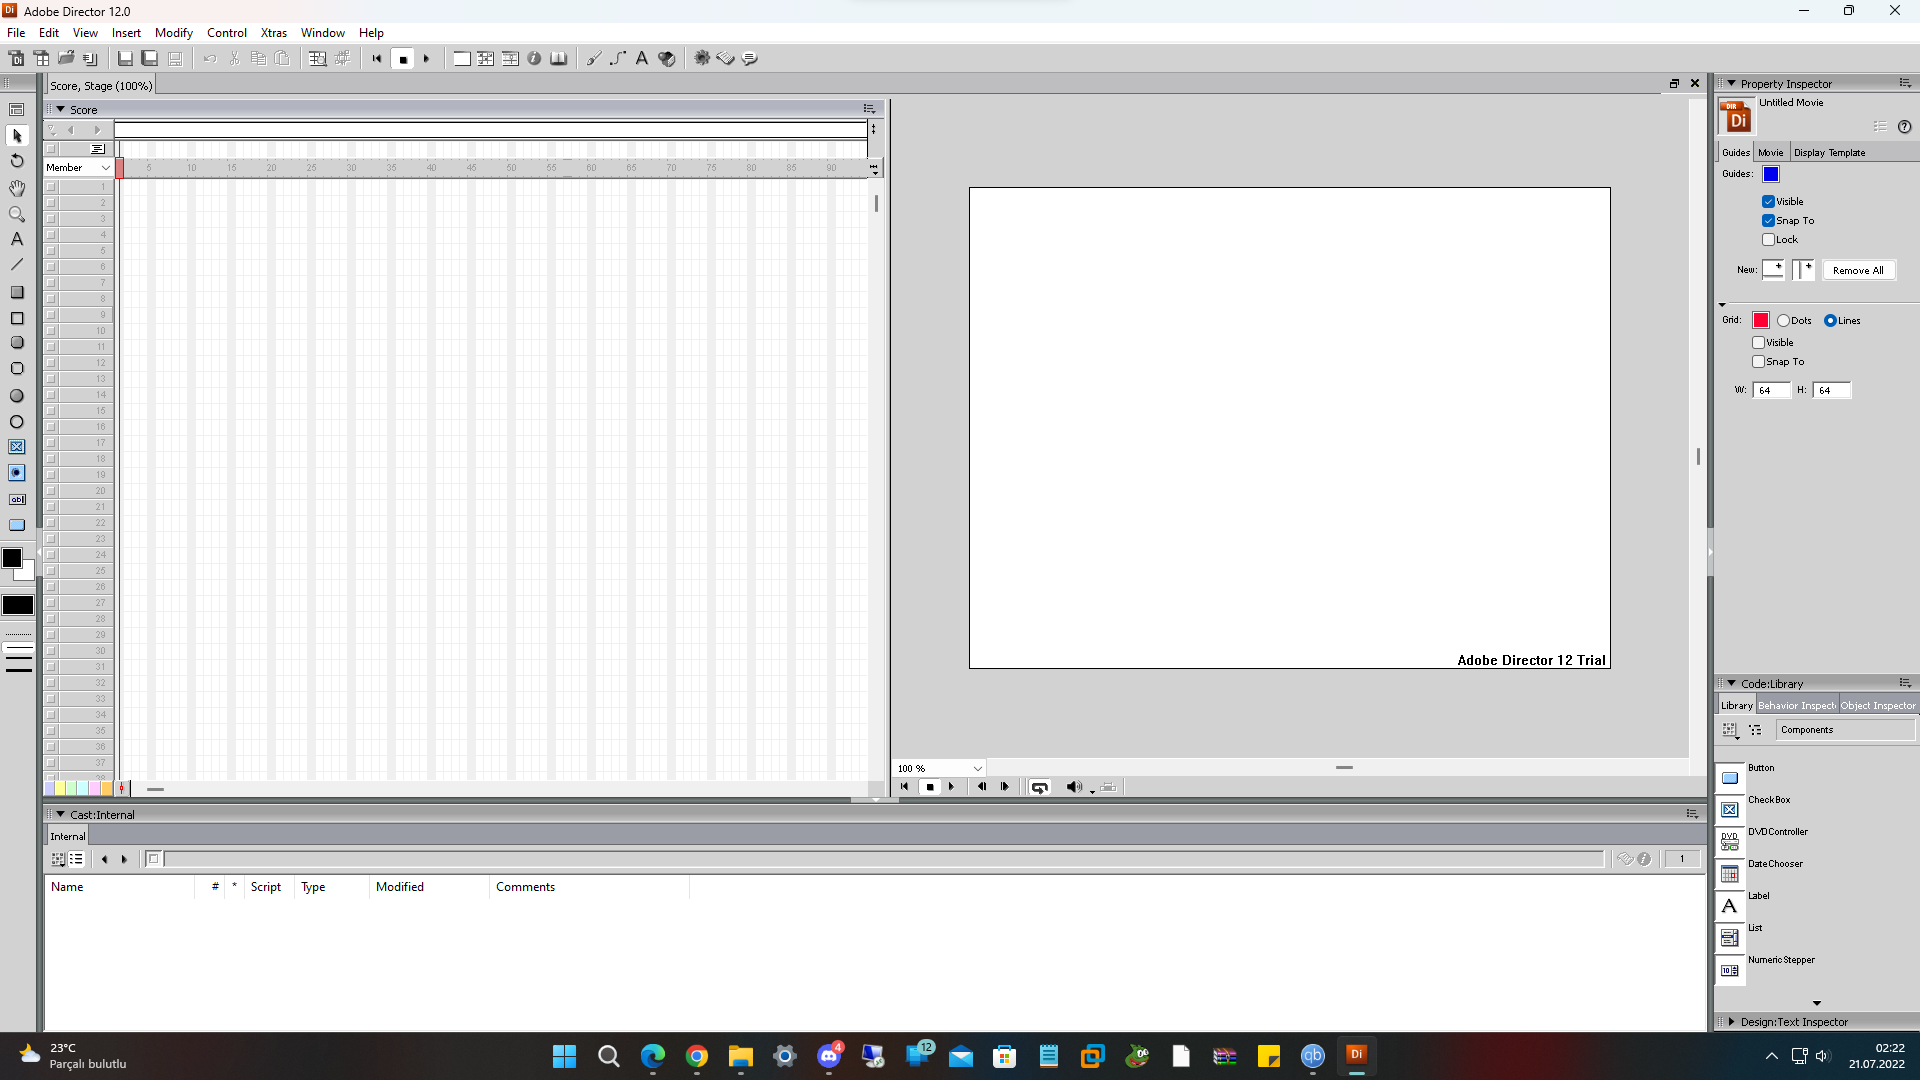Click the DateChooser component icon
Viewport: 1920px width, 1080px height.
pyautogui.click(x=1730, y=874)
